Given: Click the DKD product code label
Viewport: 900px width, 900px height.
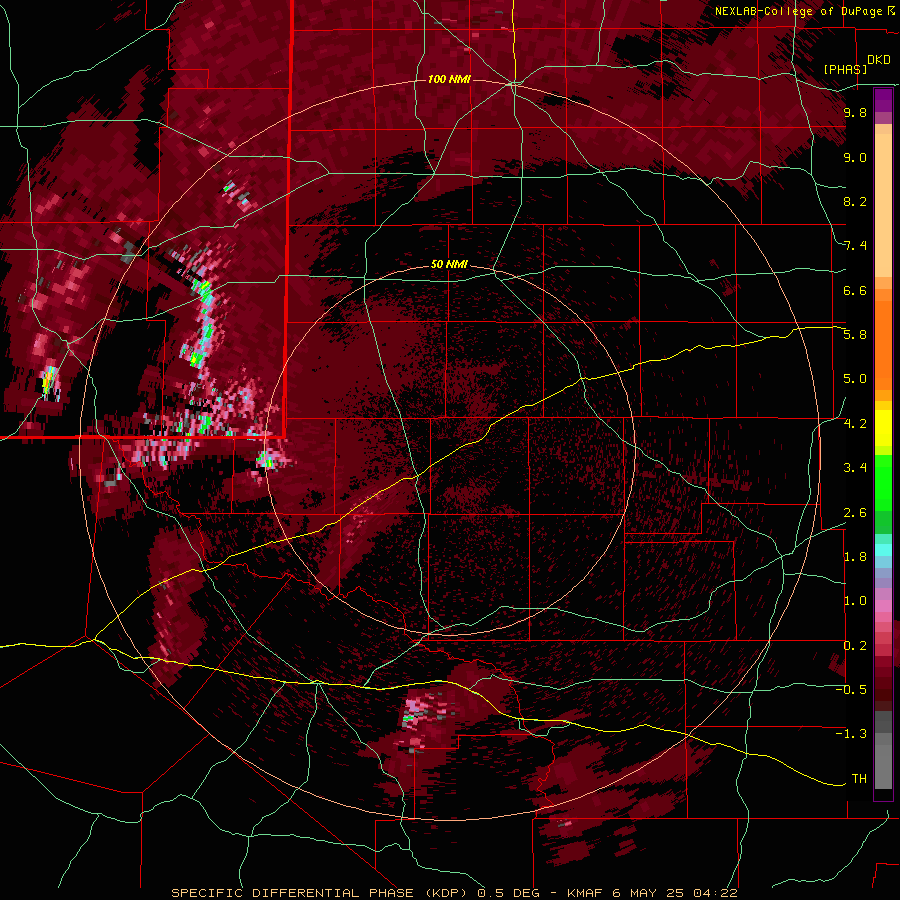Looking at the screenshot, I should pos(879,60).
